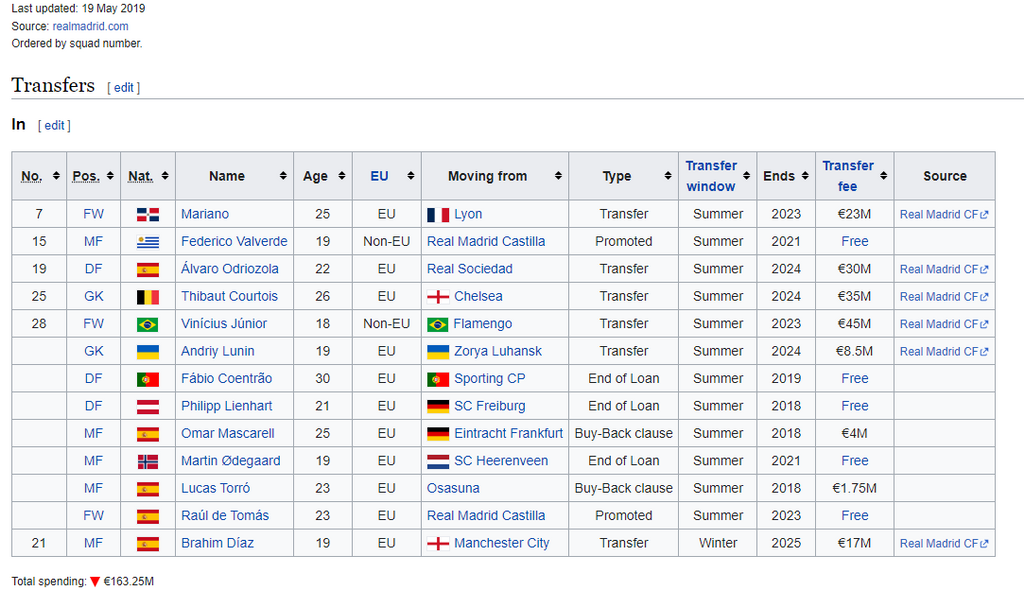
Task: Open Real Sociedad club link
Action: click(470, 269)
